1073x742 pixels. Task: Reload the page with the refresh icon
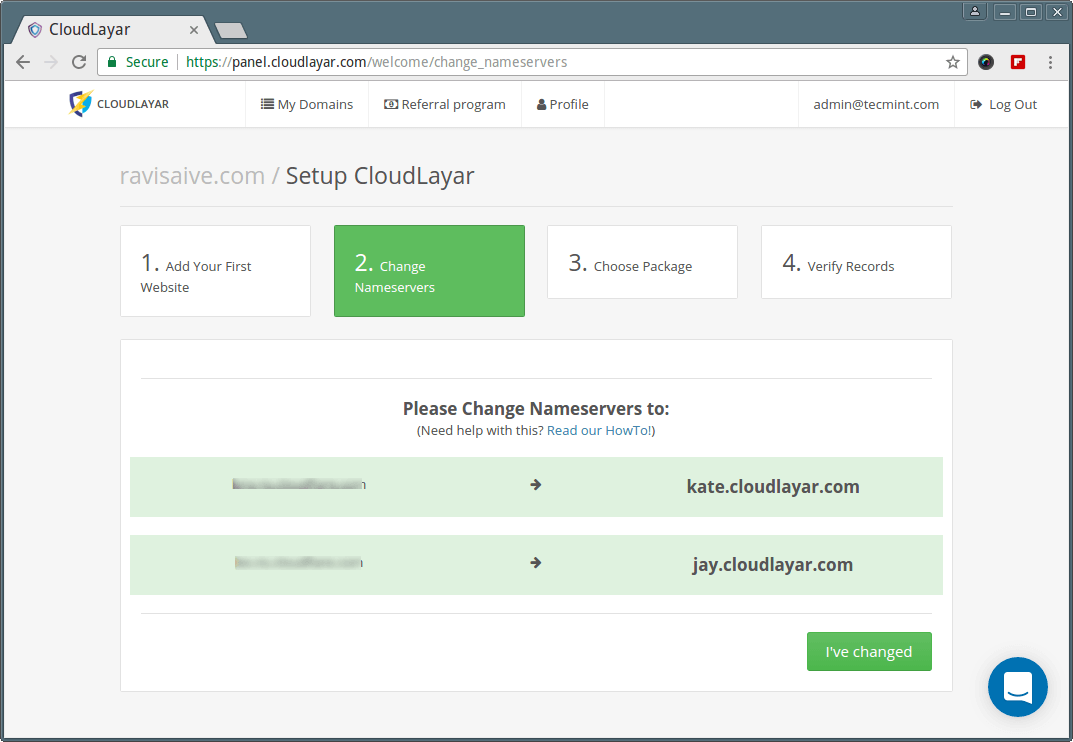click(x=79, y=62)
